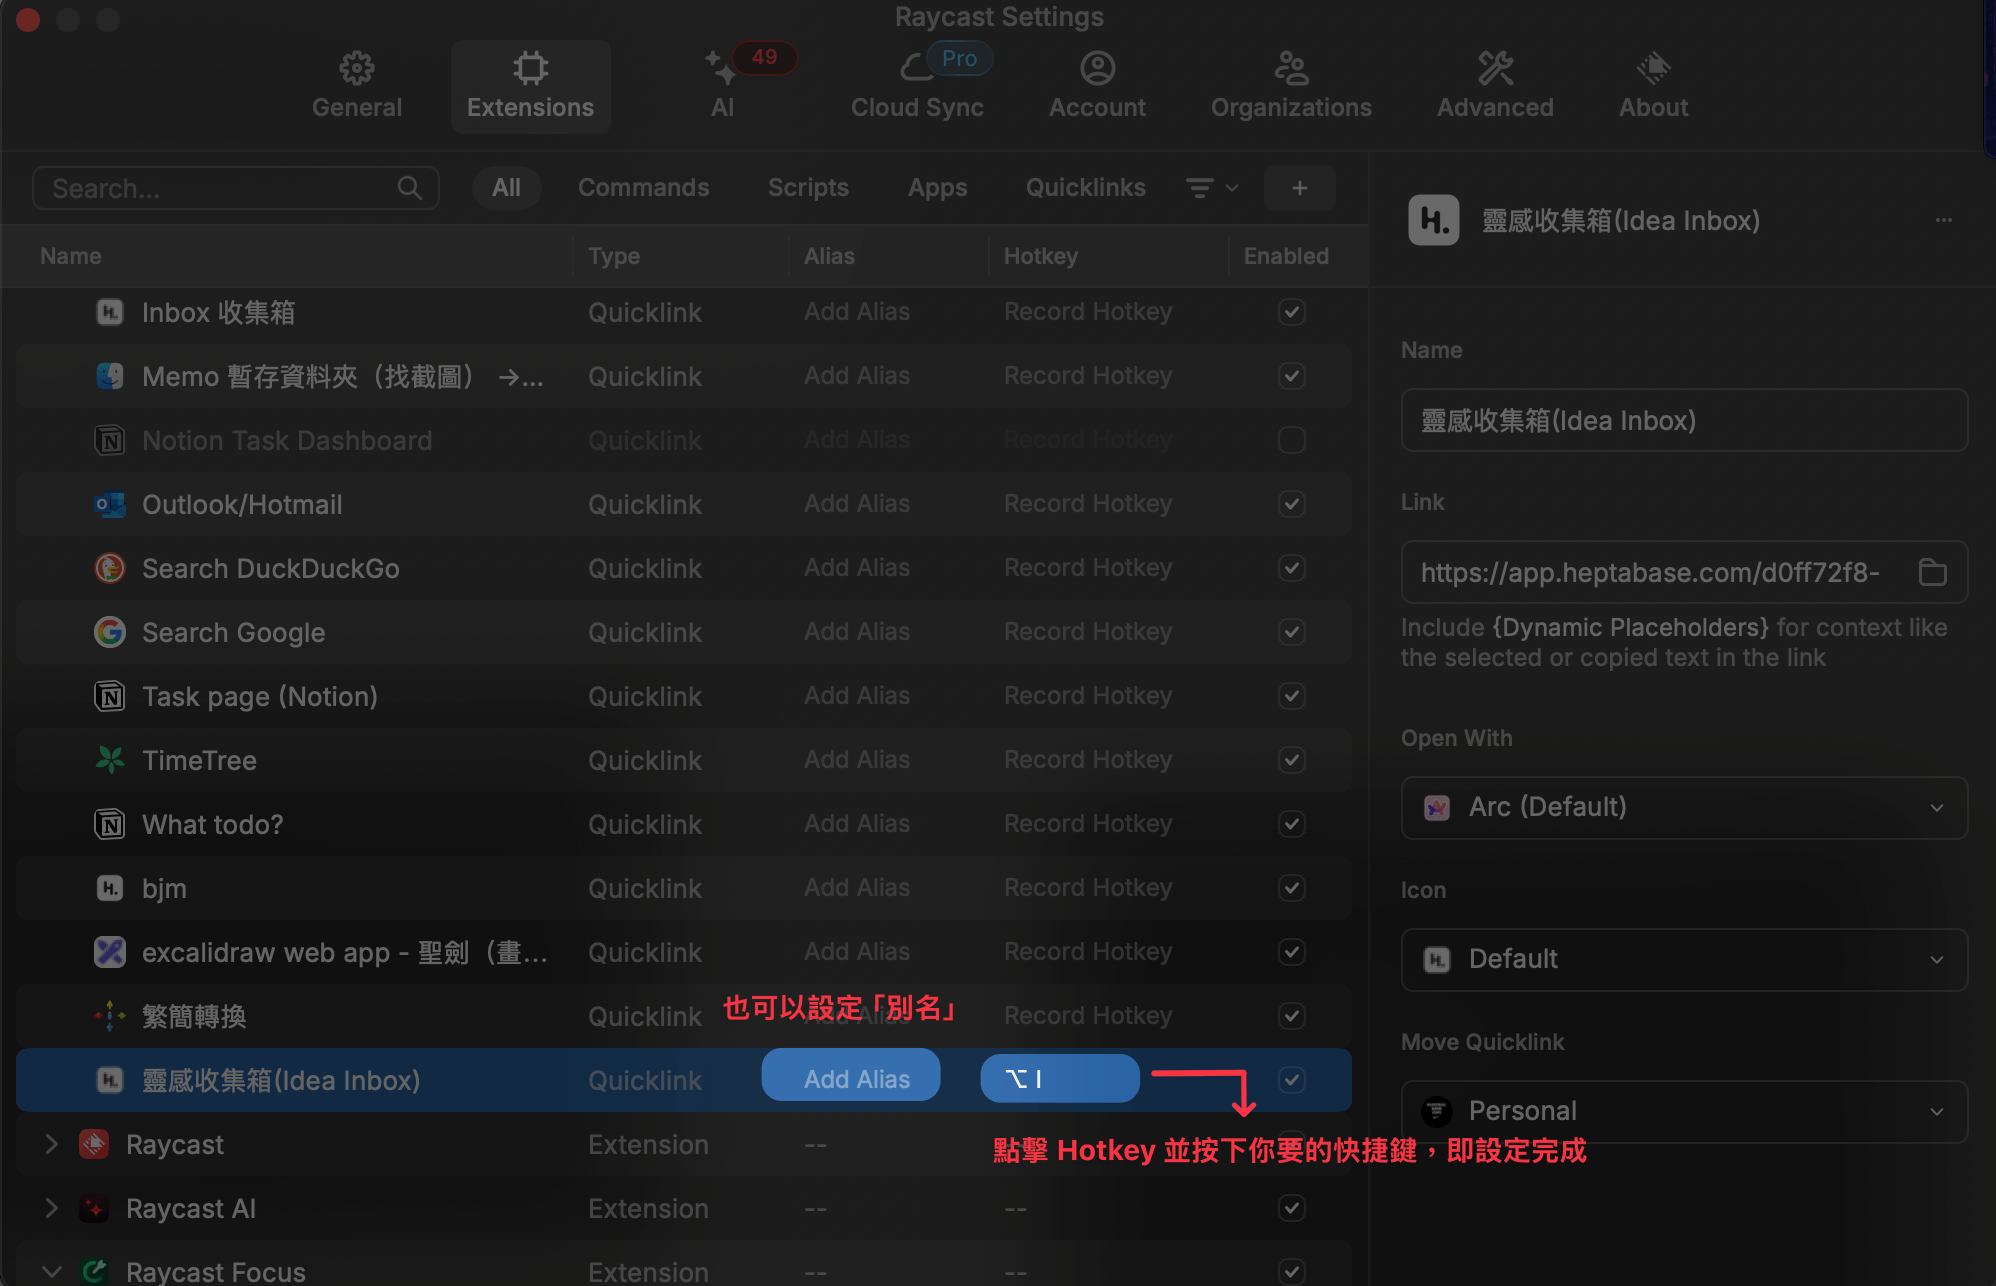Click the Google icon beside Search Google
Image resolution: width=1996 pixels, height=1286 pixels.
[x=110, y=632]
